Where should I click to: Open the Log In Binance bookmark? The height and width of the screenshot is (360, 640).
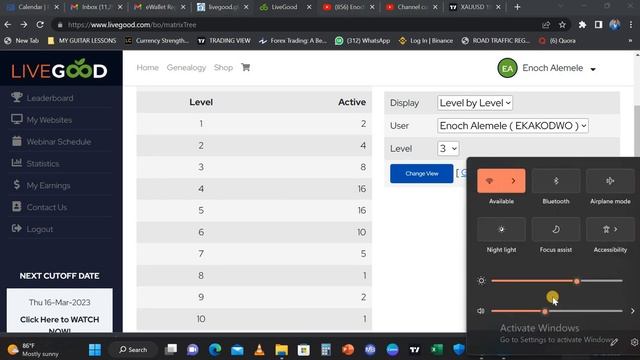point(426,41)
